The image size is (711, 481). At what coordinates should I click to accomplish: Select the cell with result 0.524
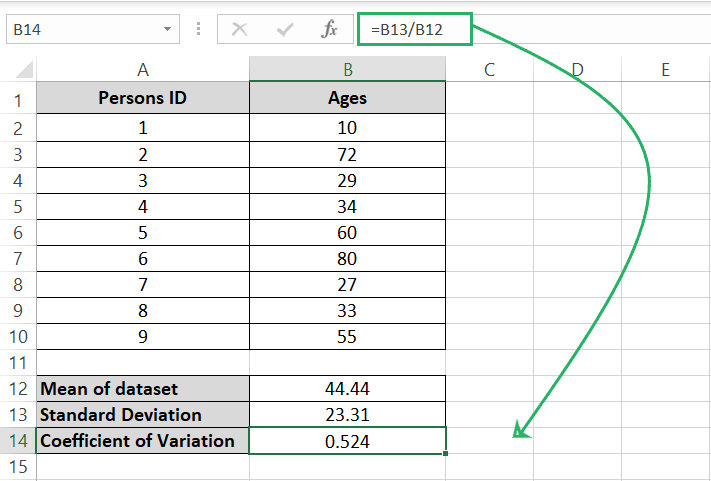[x=347, y=441]
